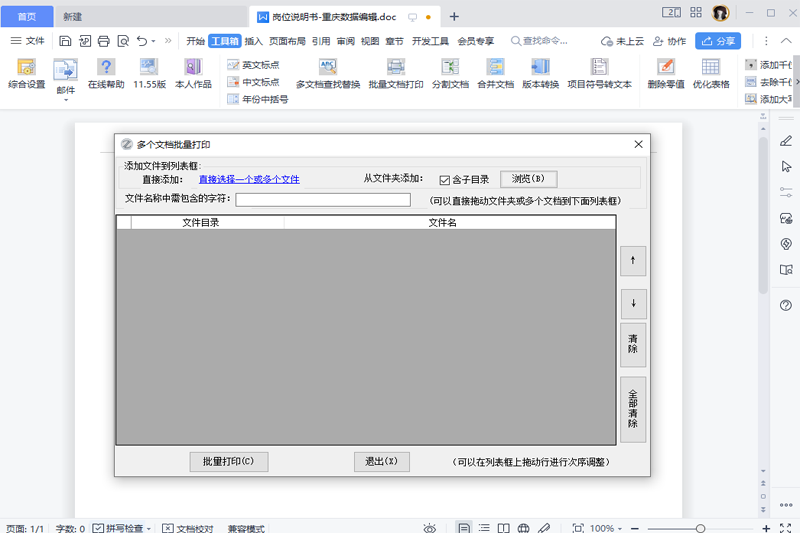Click the 优化表格 icon
Viewport: 800px width, 533px height.
tap(710, 68)
